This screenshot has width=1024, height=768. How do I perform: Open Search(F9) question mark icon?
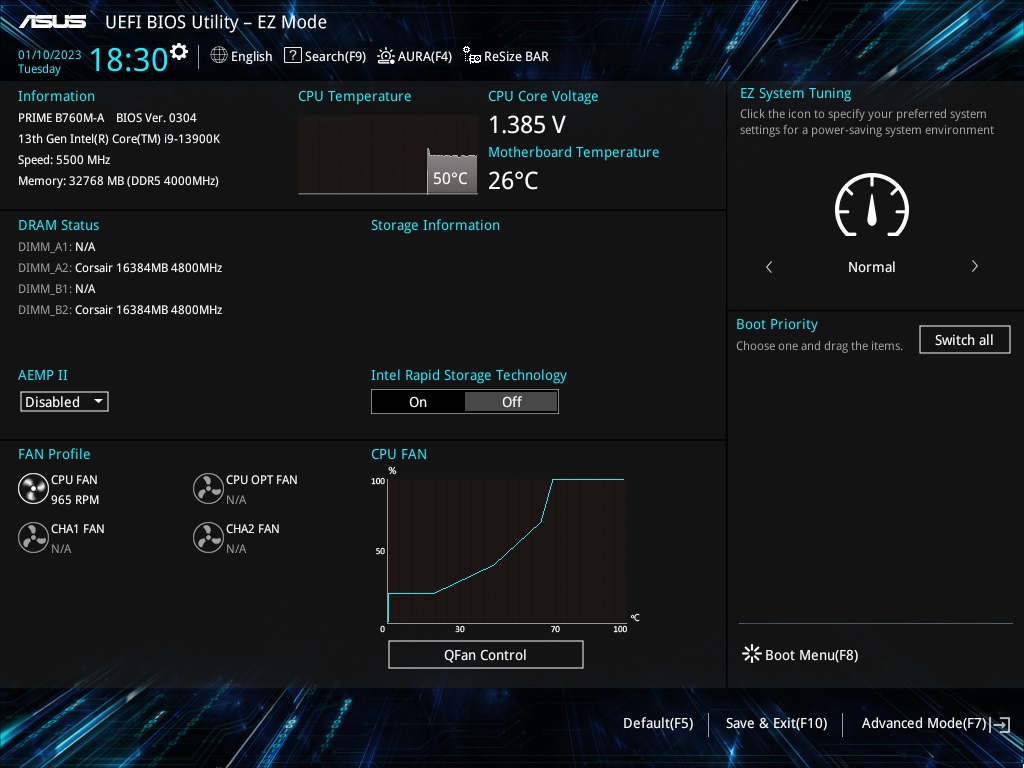point(293,56)
